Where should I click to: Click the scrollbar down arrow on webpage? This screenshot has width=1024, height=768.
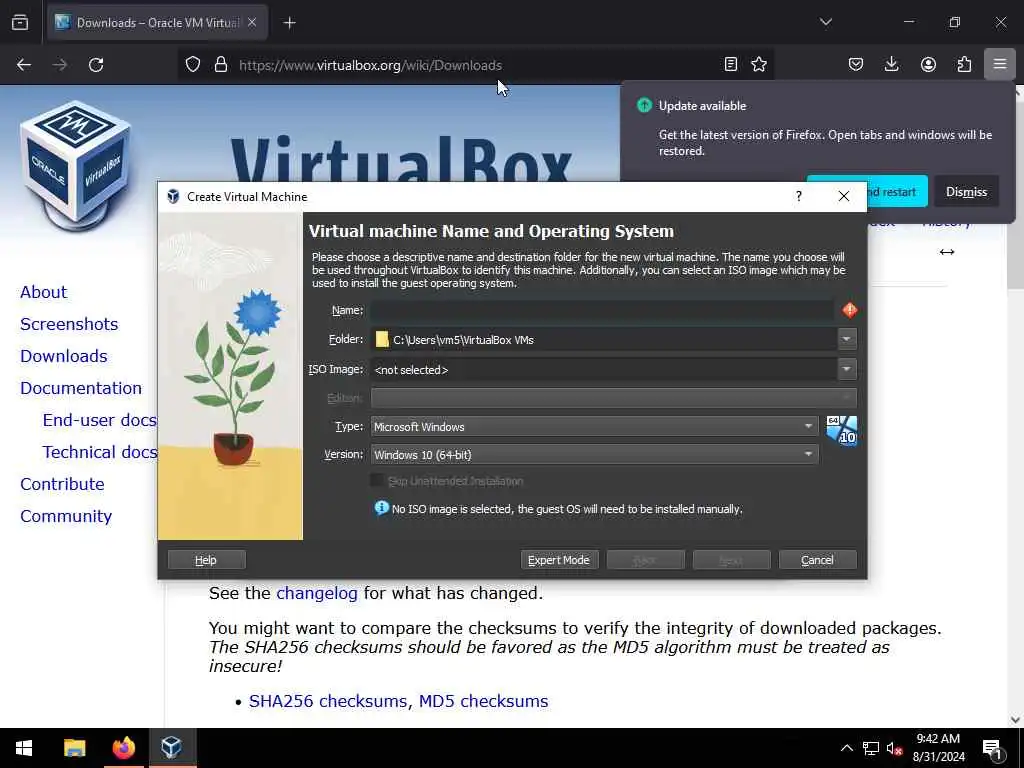point(1016,720)
